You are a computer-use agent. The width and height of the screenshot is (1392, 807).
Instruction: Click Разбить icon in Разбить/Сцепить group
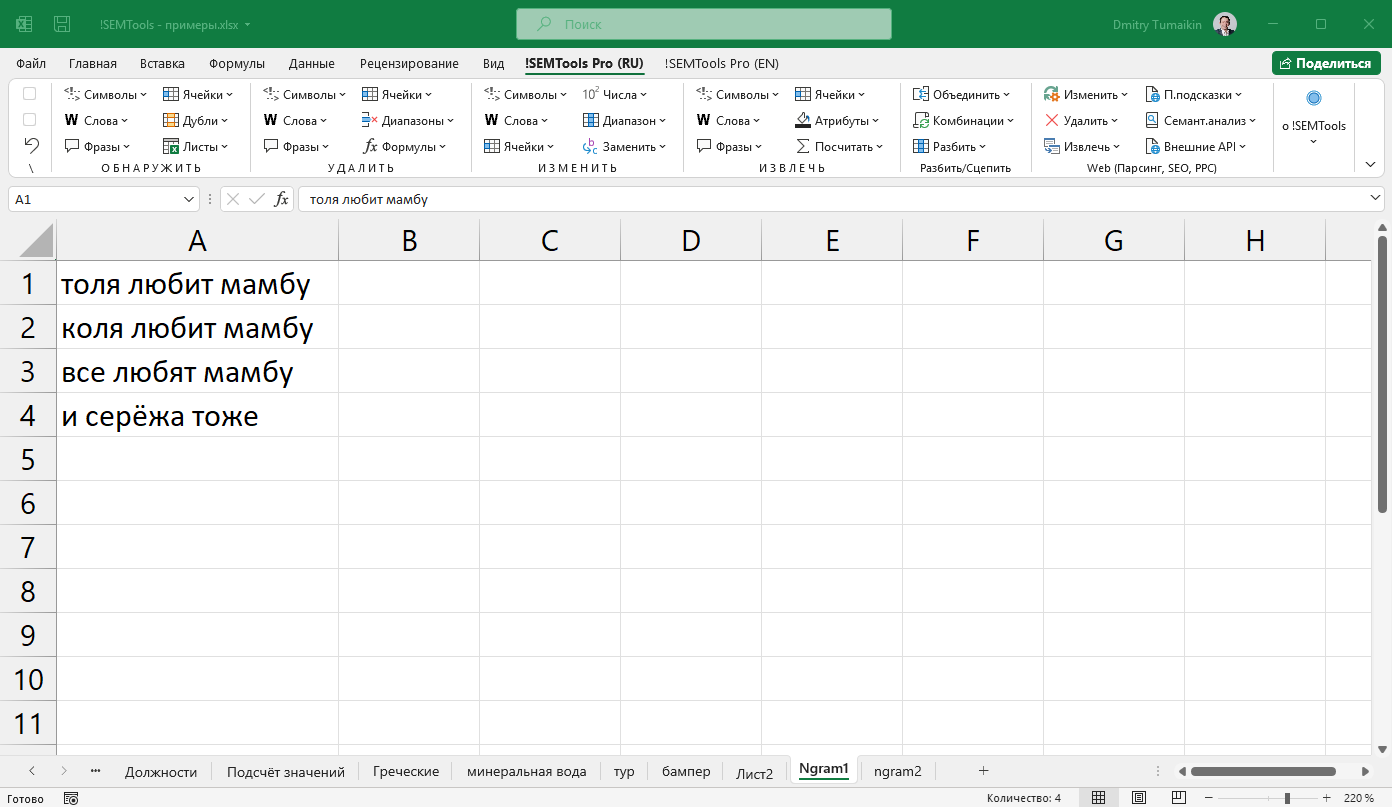point(921,147)
